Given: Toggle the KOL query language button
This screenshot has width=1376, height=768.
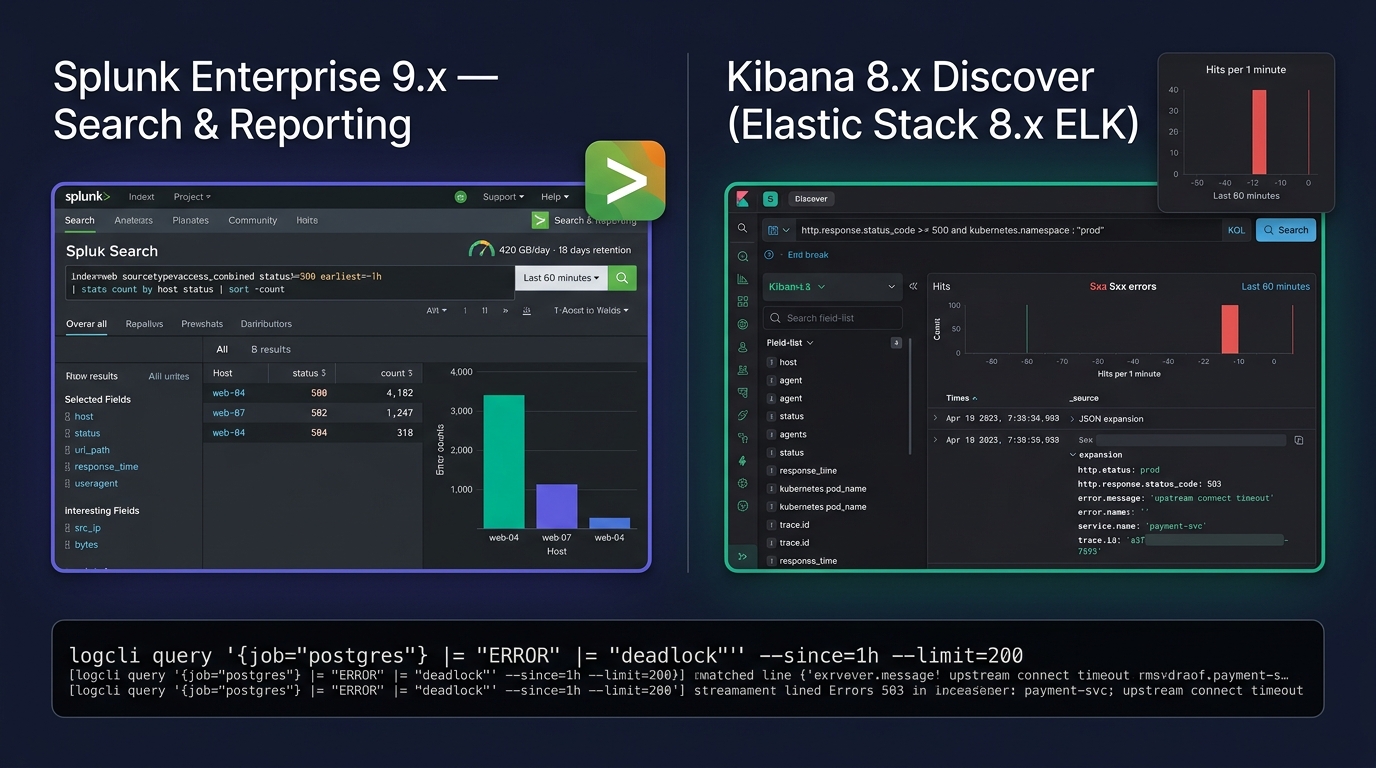Looking at the screenshot, I should click(x=1236, y=230).
